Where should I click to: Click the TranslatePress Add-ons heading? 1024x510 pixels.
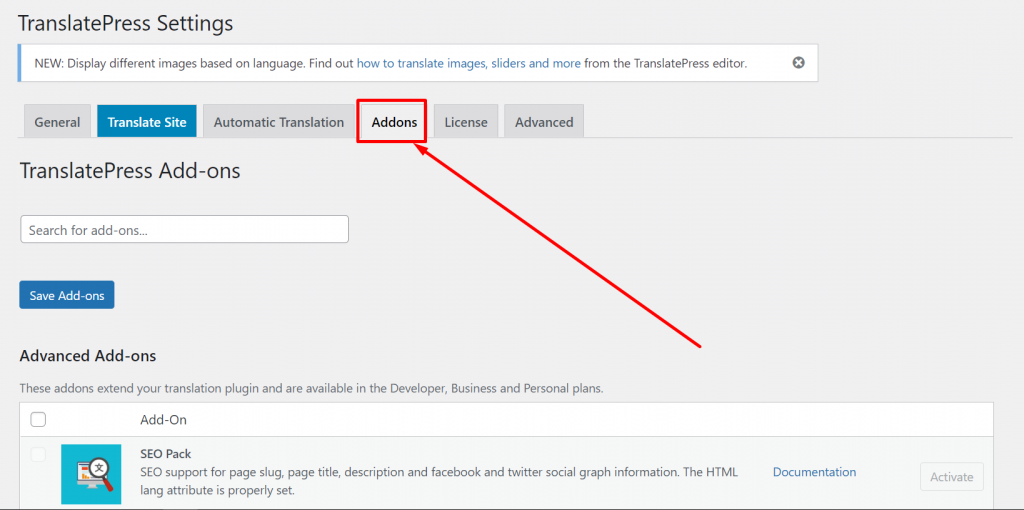130,171
